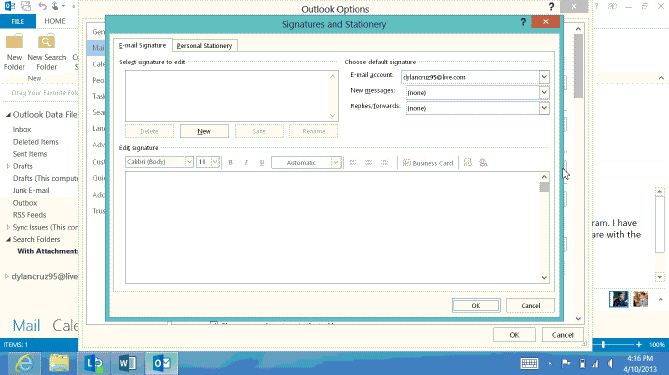The width and height of the screenshot is (669, 375).
Task: Open help for Signatures and Stationery dialog
Action: pyautogui.click(x=523, y=22)
